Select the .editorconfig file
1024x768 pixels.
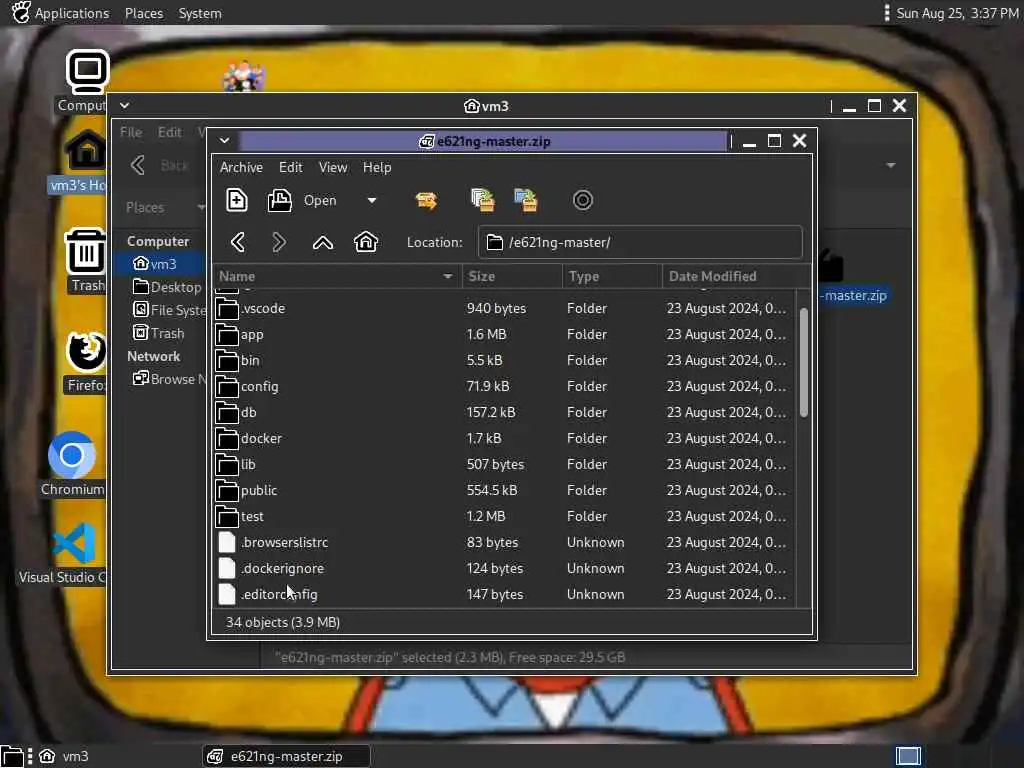(x=504, y=594)
